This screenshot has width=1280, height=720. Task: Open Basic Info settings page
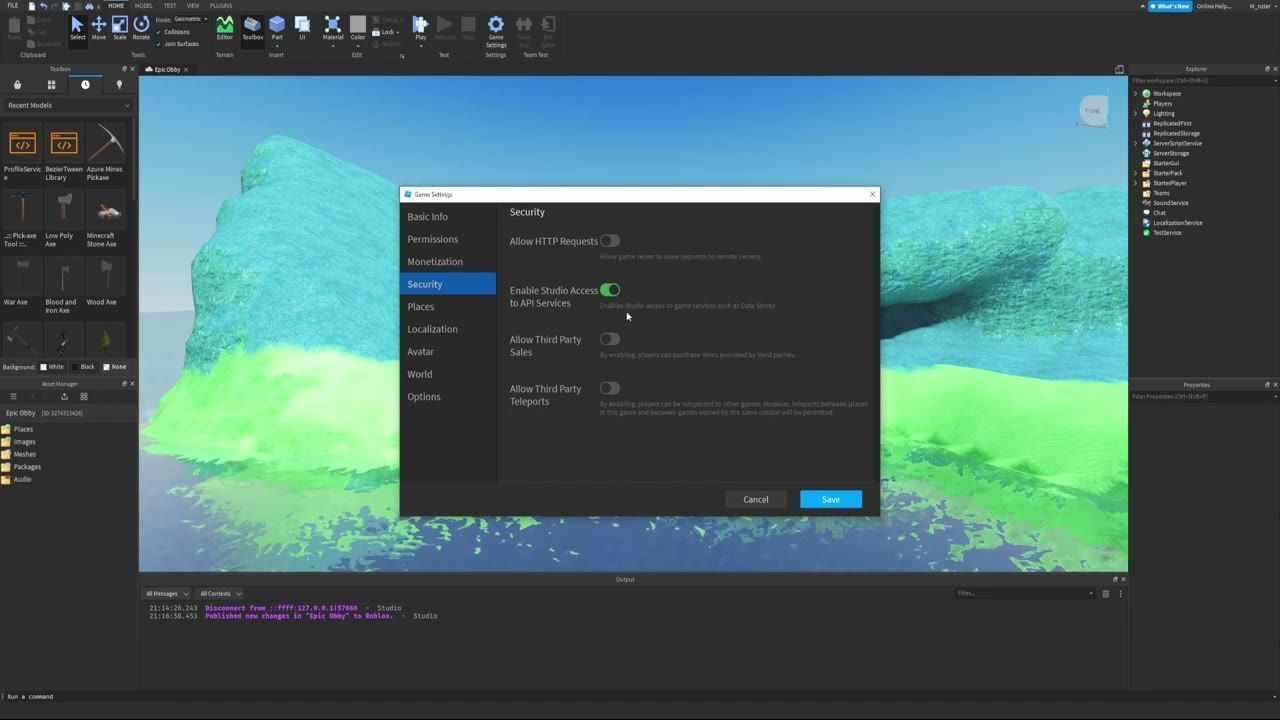coord(448,217)
